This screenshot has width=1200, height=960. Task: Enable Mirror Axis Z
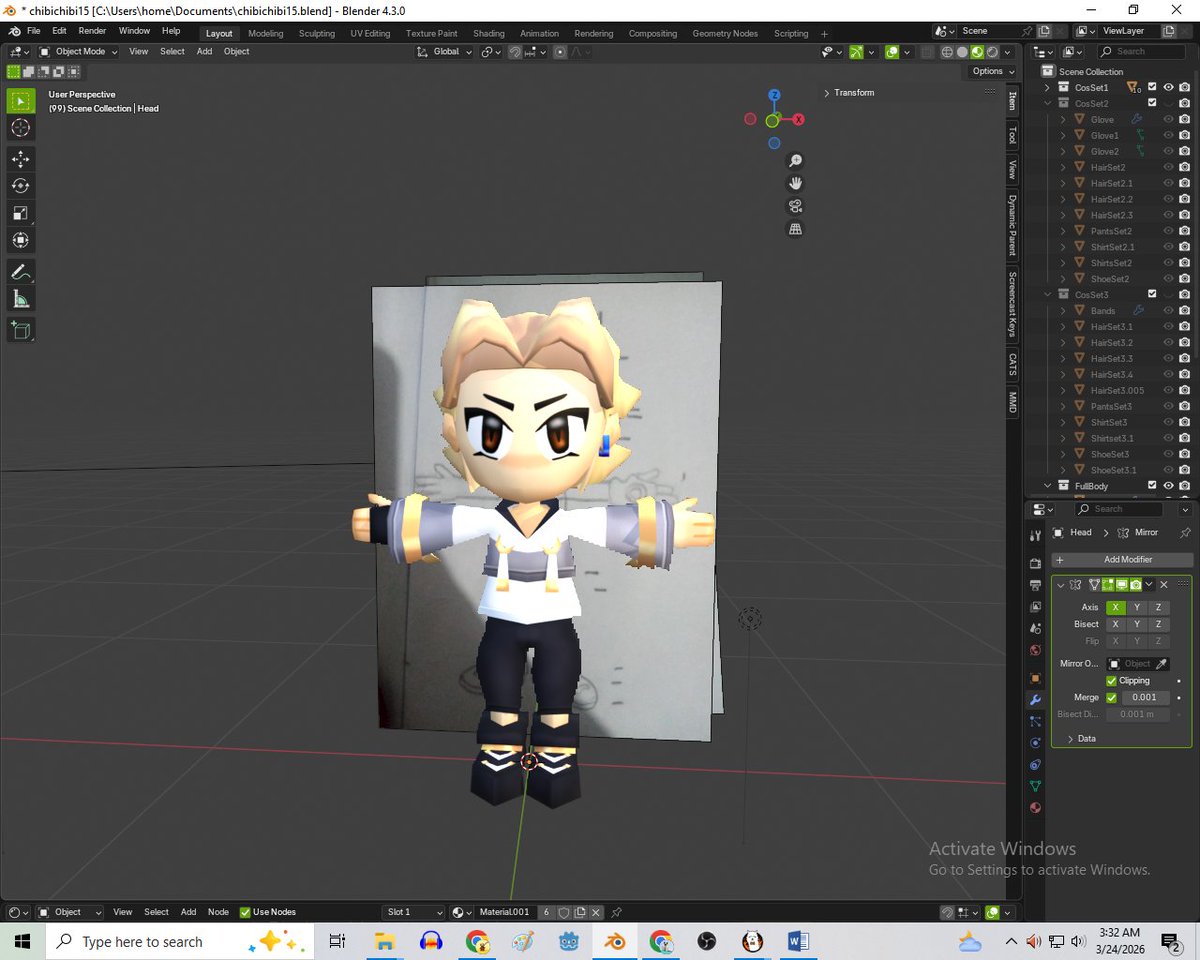1158,608
